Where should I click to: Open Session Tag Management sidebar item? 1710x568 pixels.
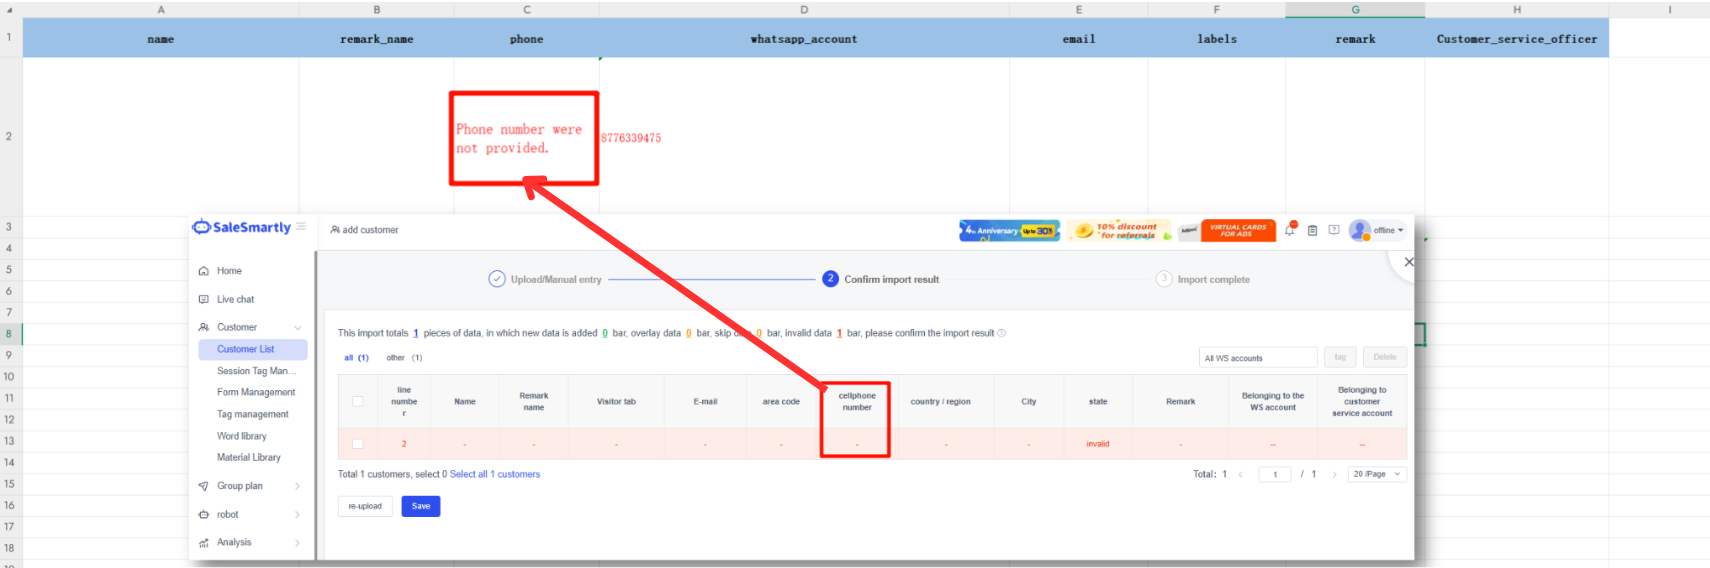click(x=256, y=371)
